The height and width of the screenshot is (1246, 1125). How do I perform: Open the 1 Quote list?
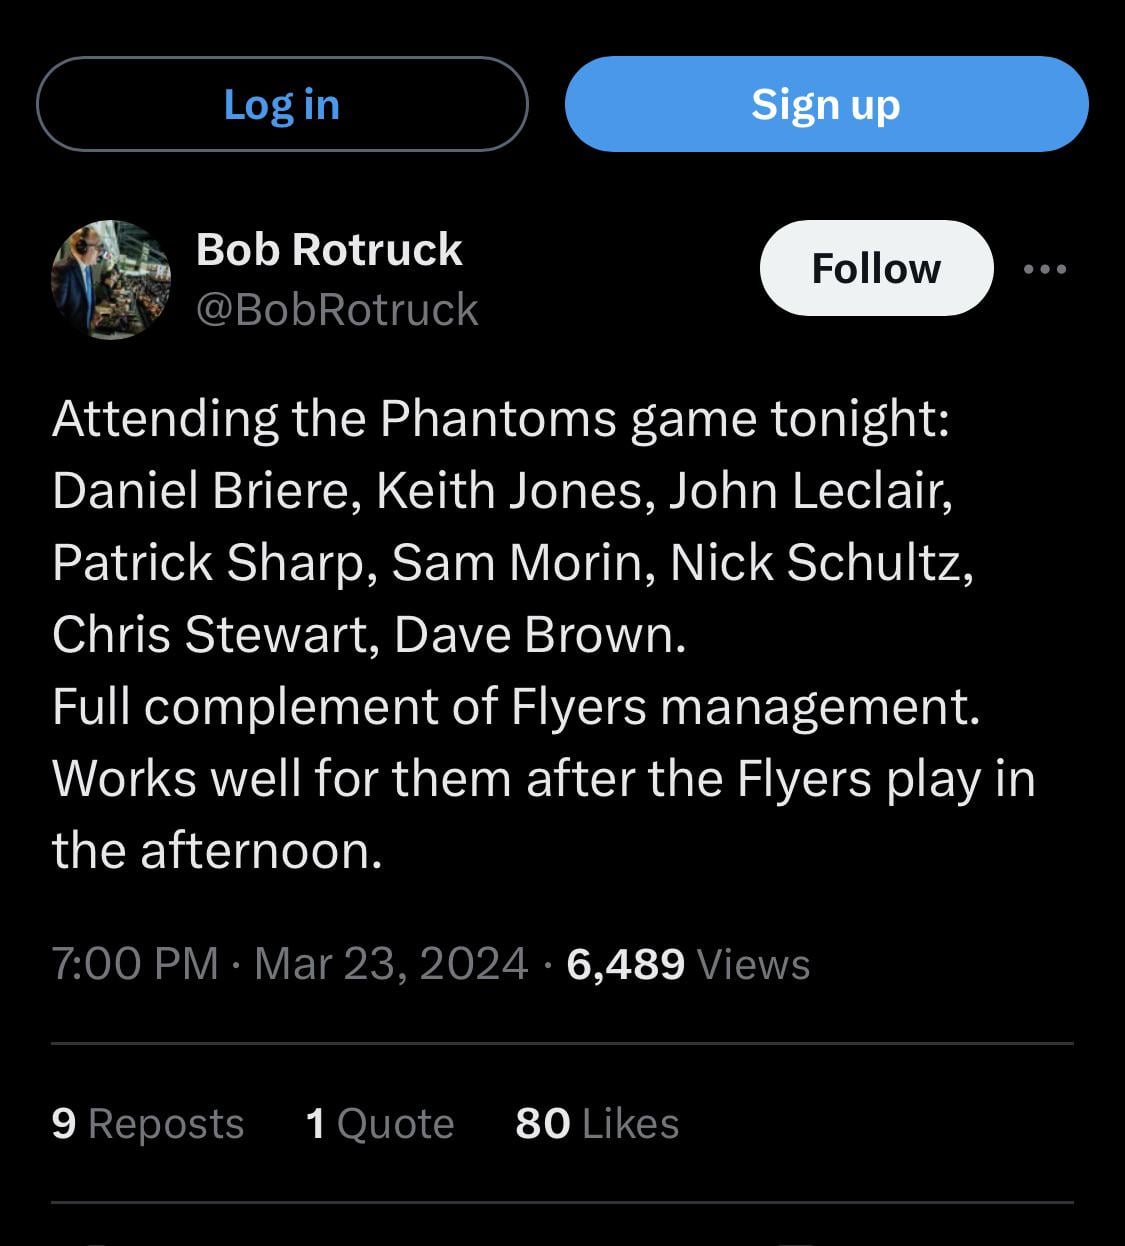coord(380,1123)
